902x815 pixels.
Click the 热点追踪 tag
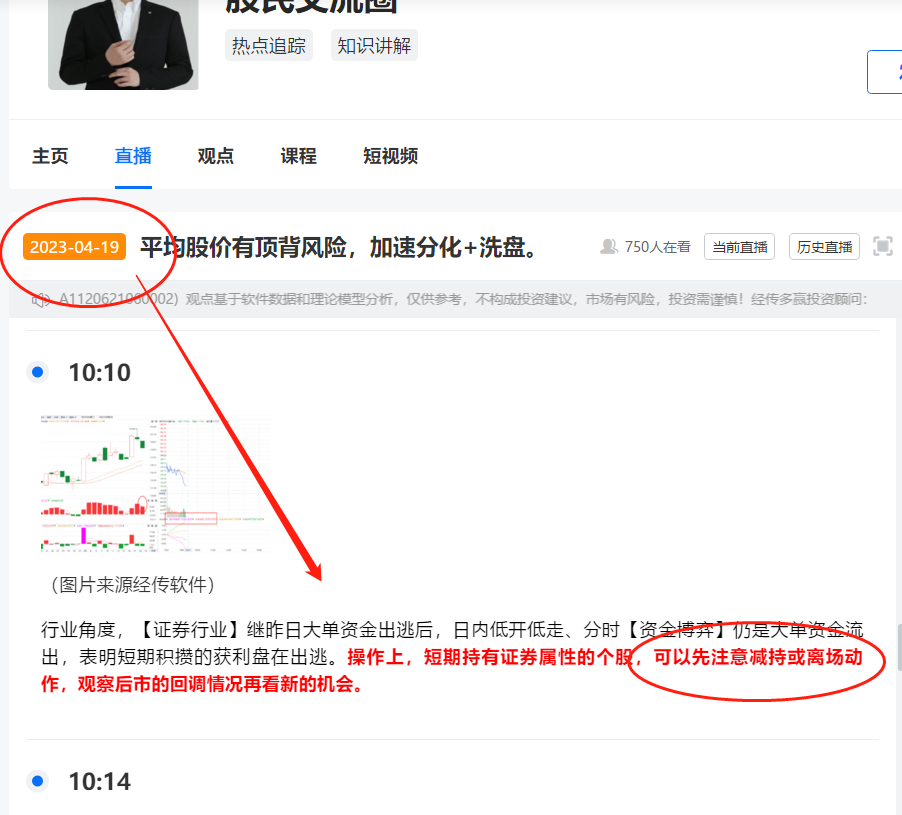click(x=269, y=45)
